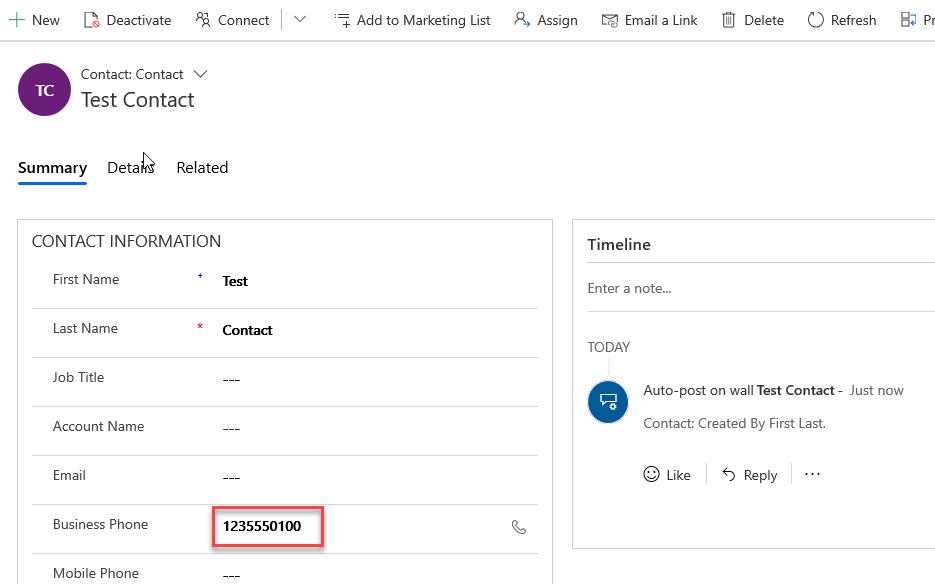This screenshot has width=935, height=584.
Task: Click the New command label
Action: pyautogui.click(x=46, y=20)
